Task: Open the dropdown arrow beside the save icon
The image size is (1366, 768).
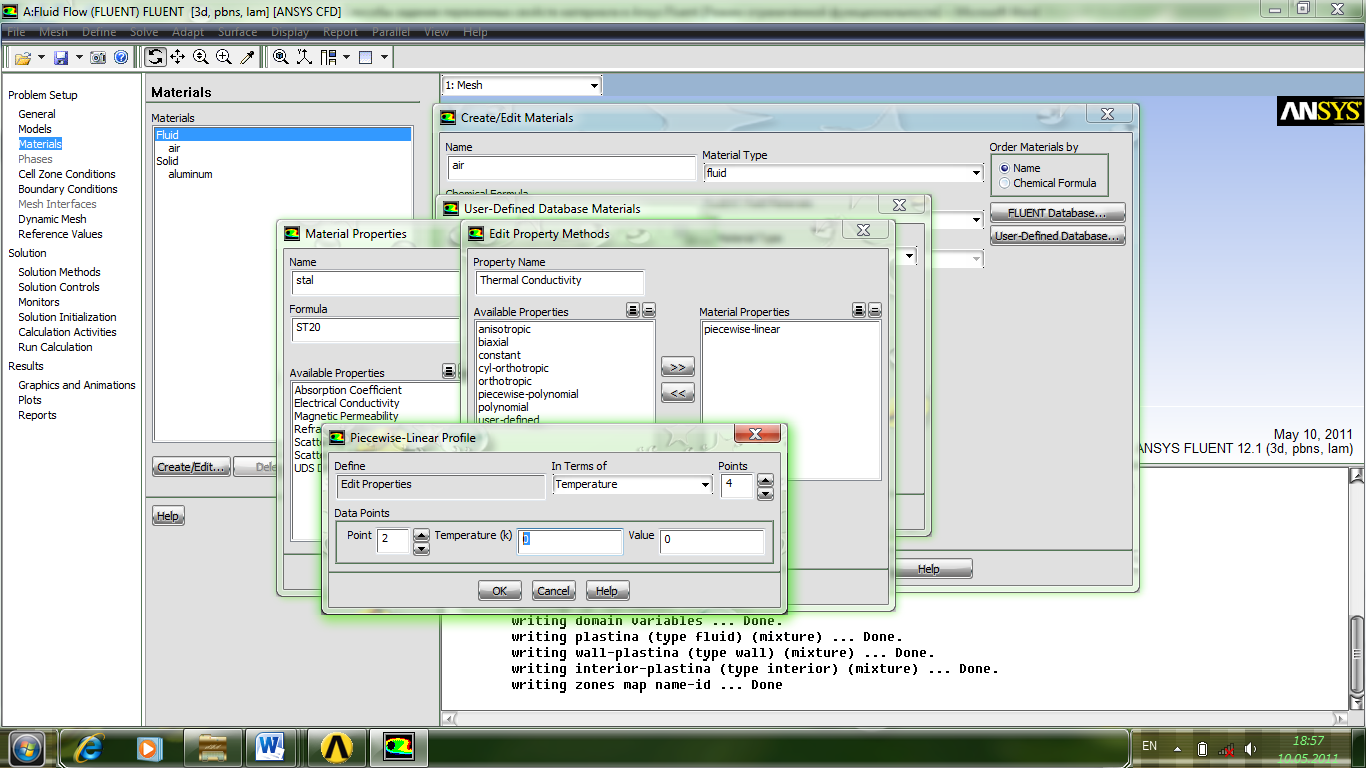Action: point(79,58)
